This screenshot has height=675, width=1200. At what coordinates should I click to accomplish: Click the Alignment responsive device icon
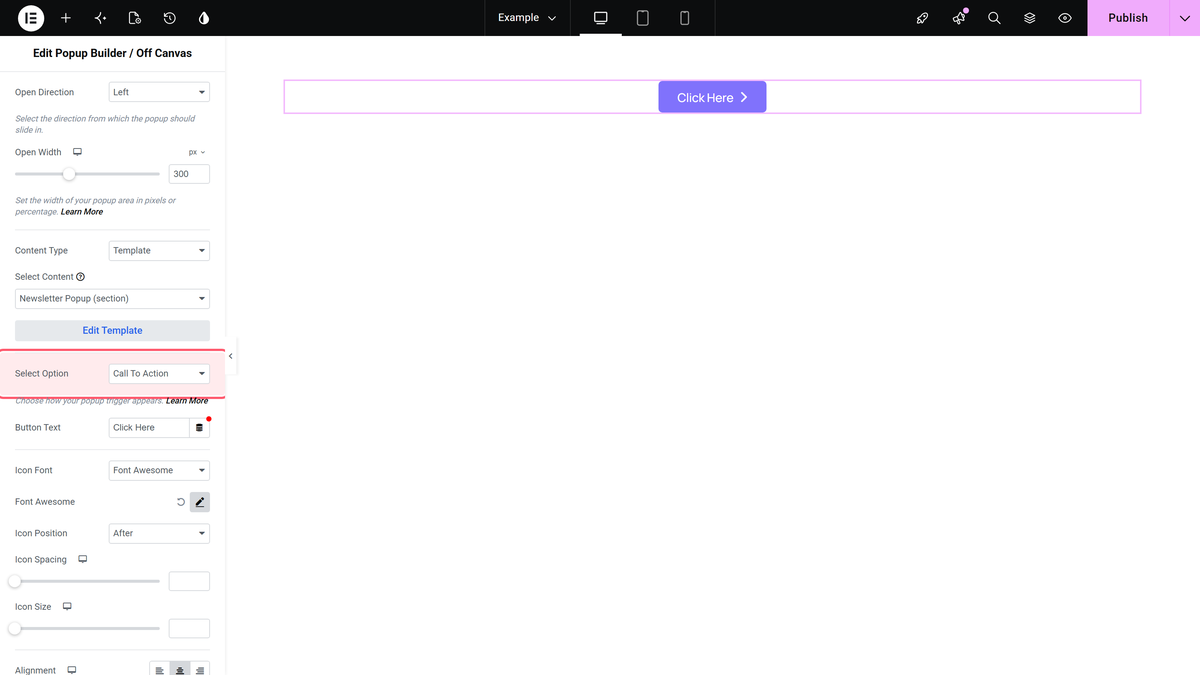[72, 670]
